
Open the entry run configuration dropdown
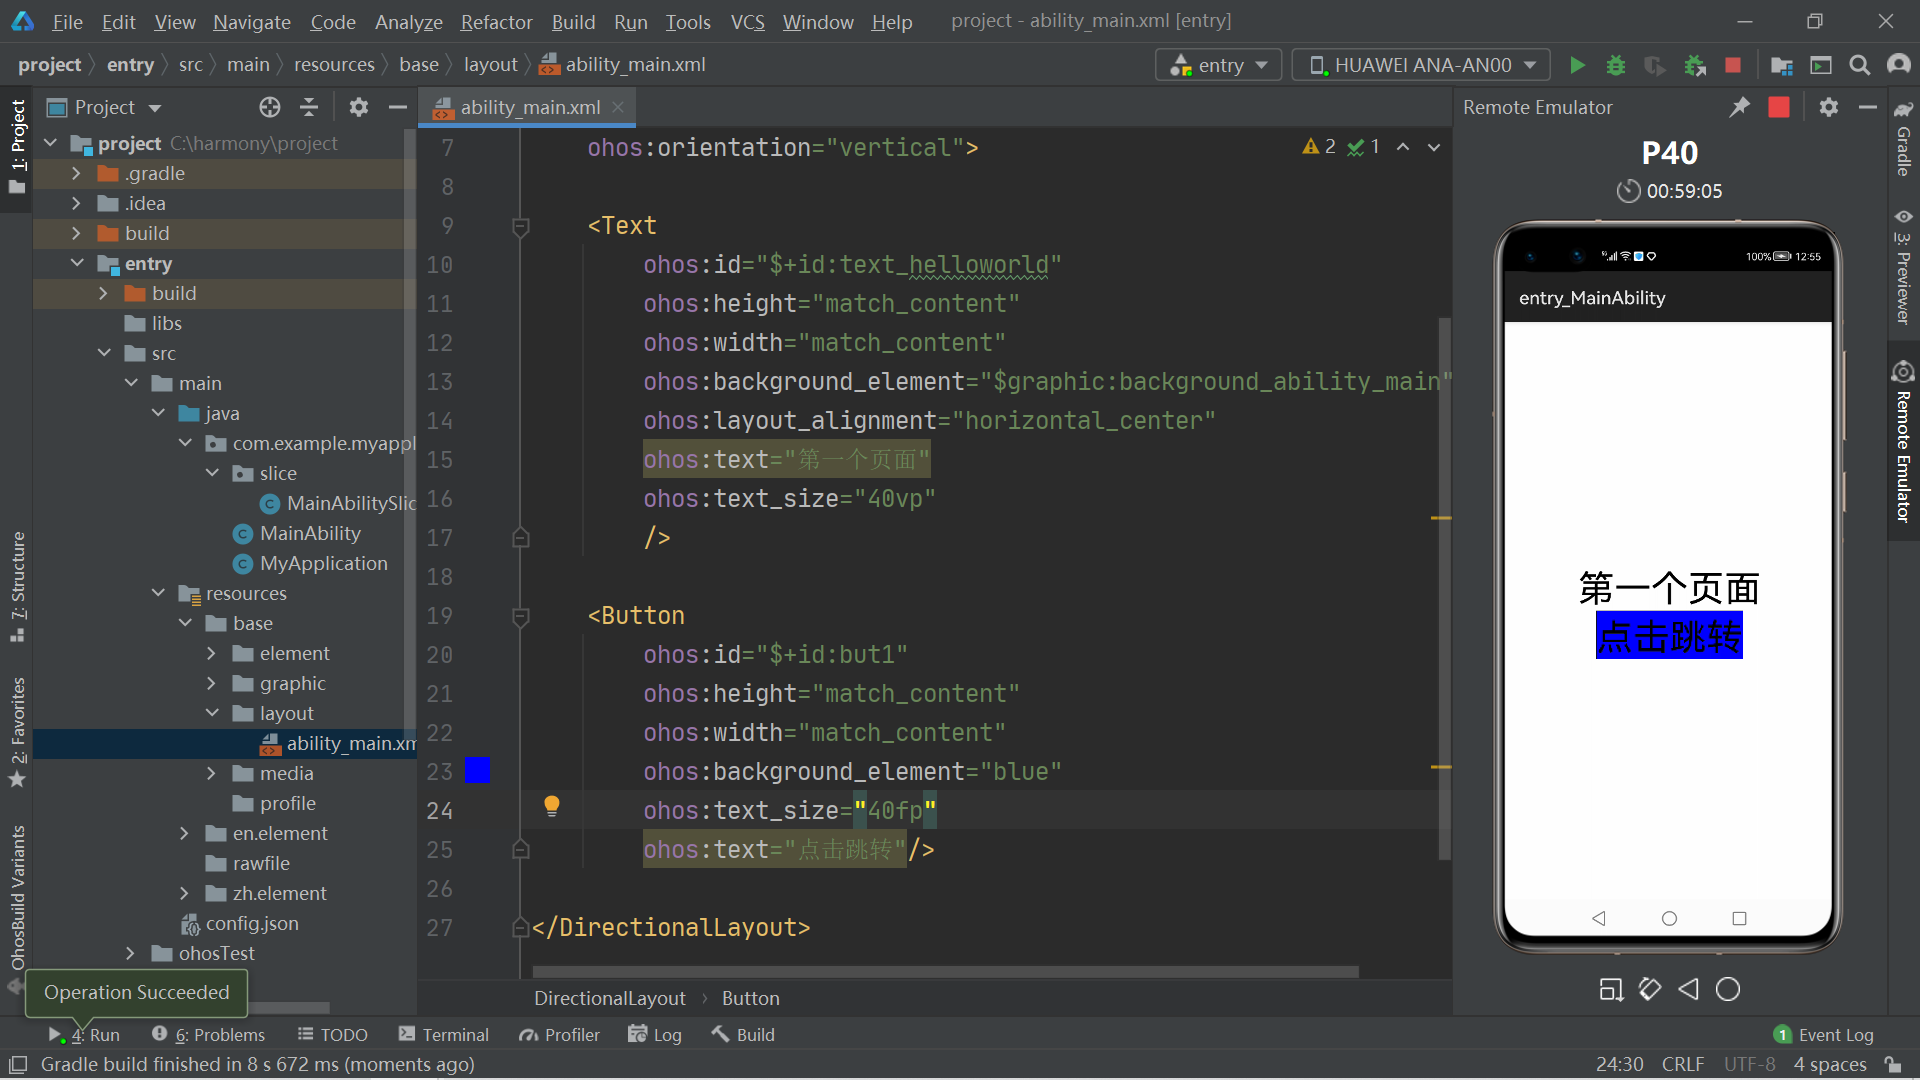1219,65
